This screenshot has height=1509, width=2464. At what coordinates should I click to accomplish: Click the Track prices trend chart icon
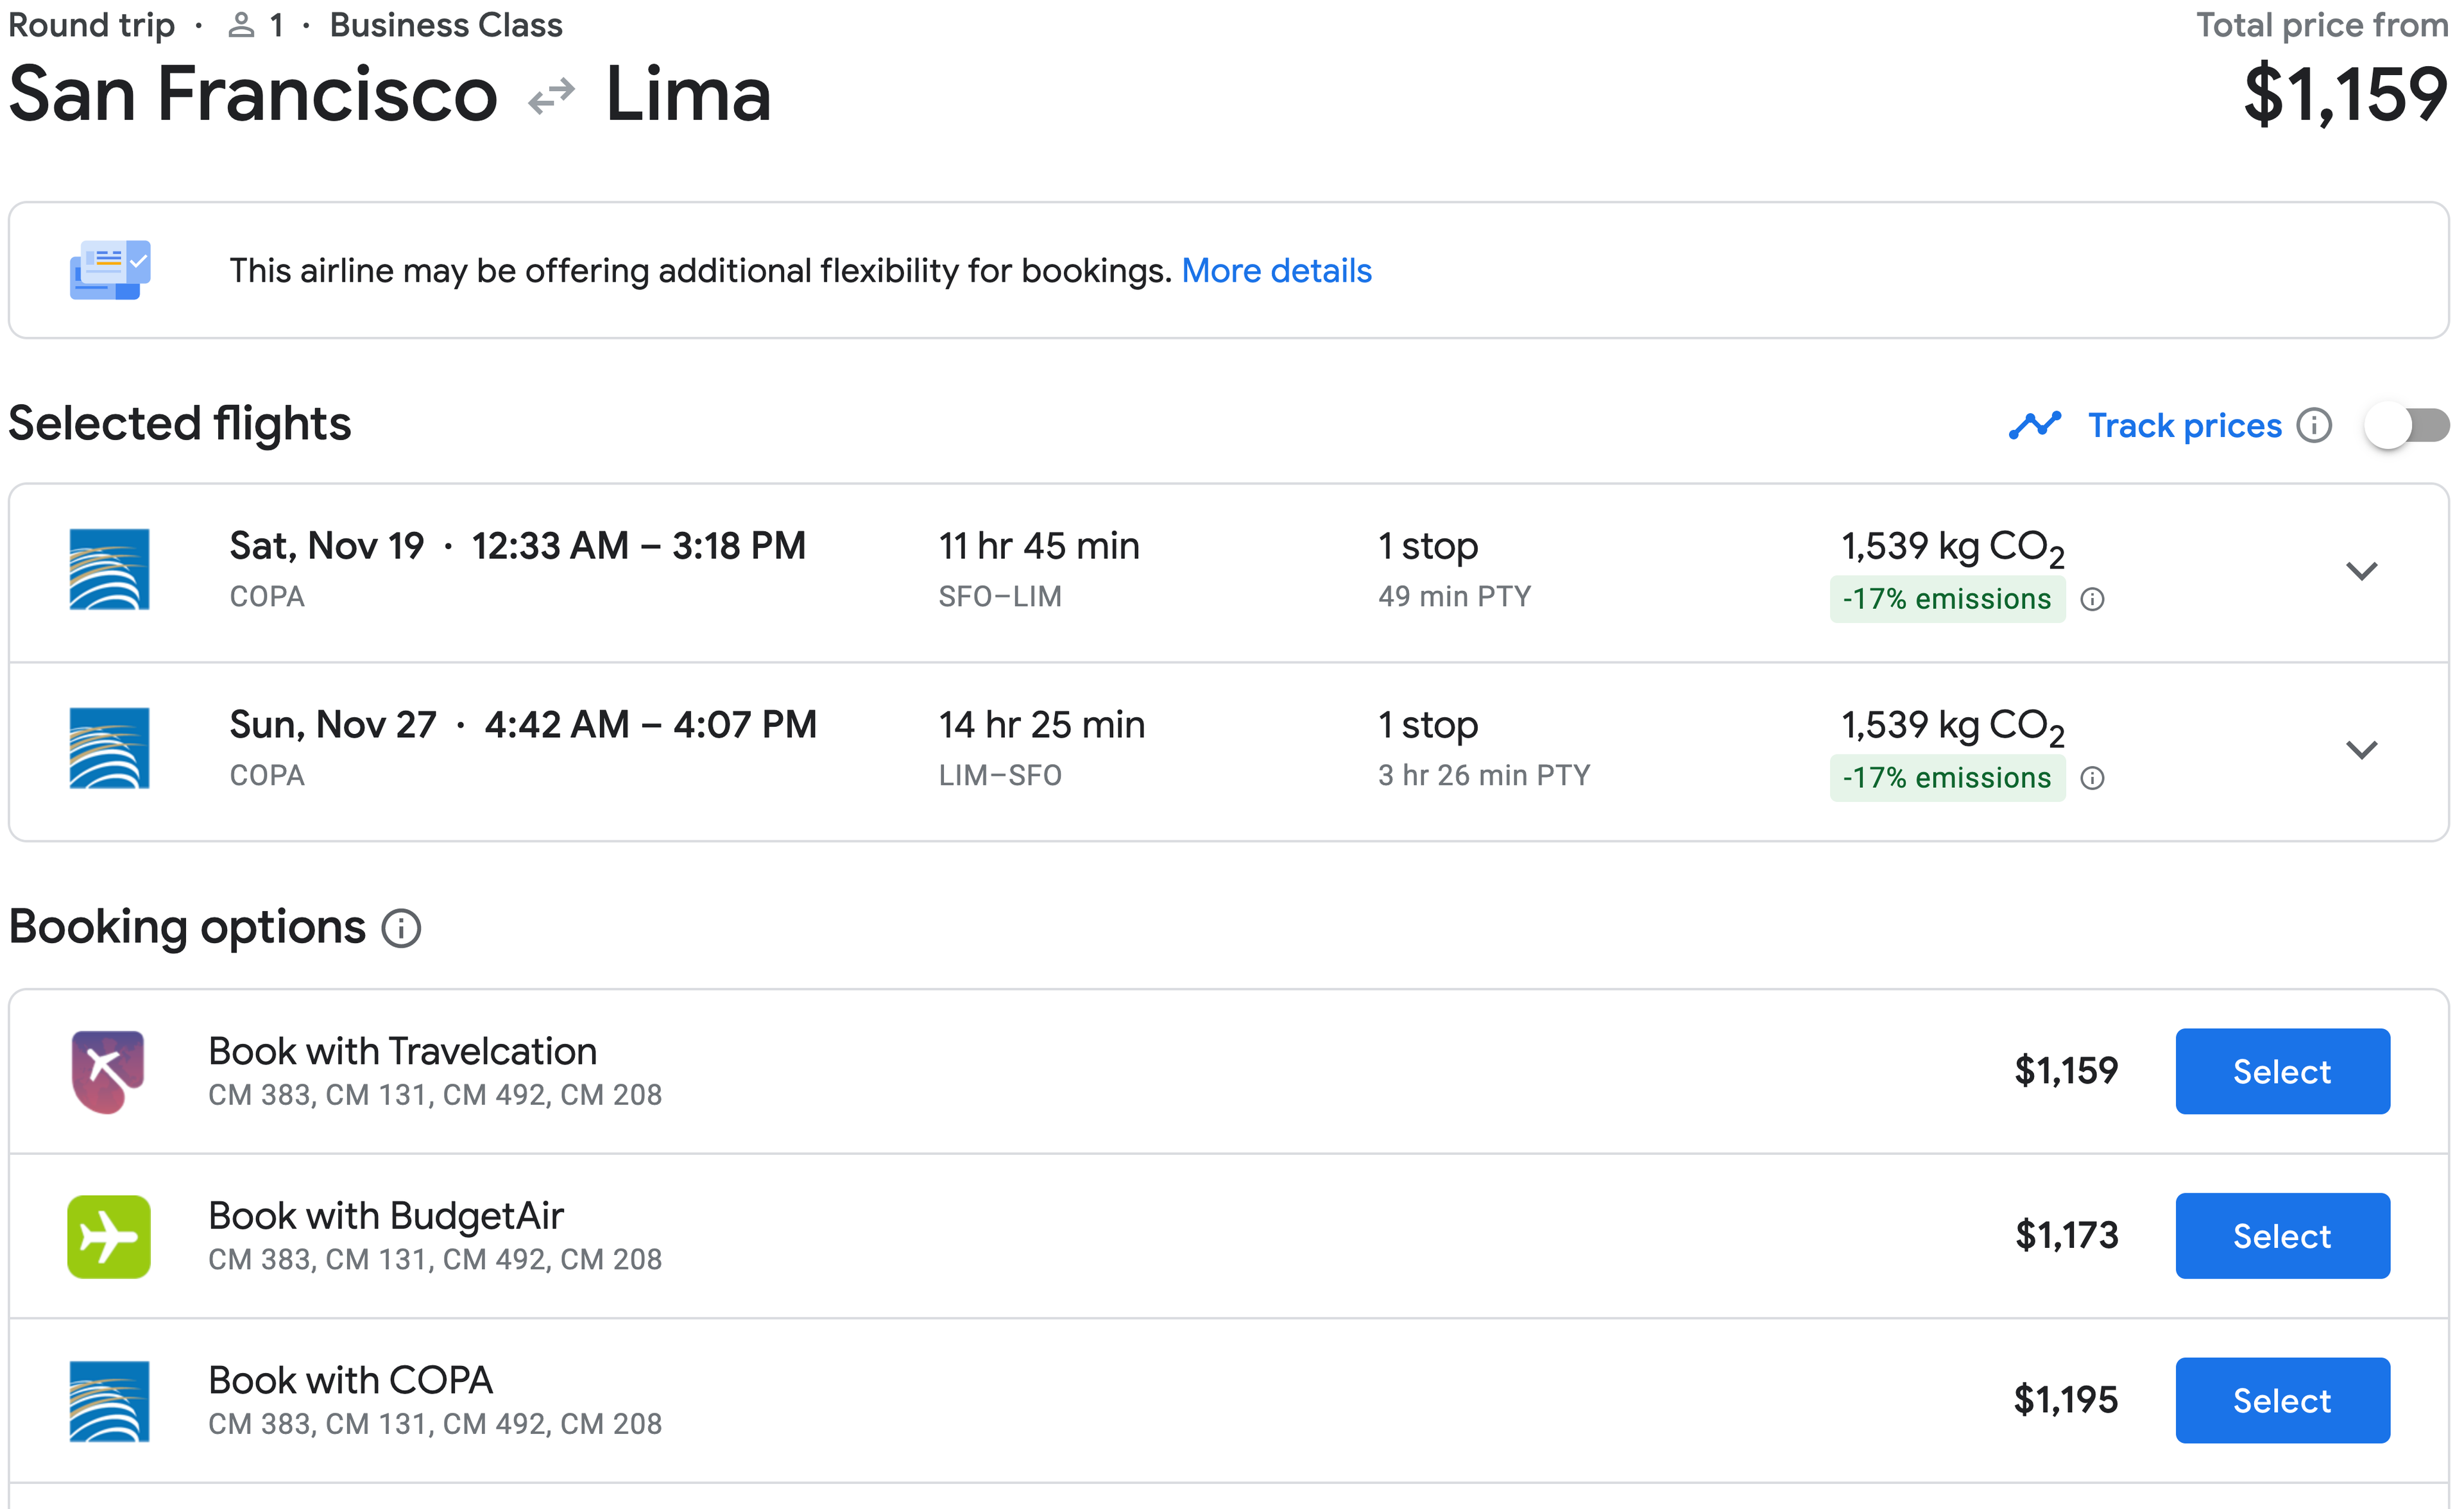pos(2035,426)
